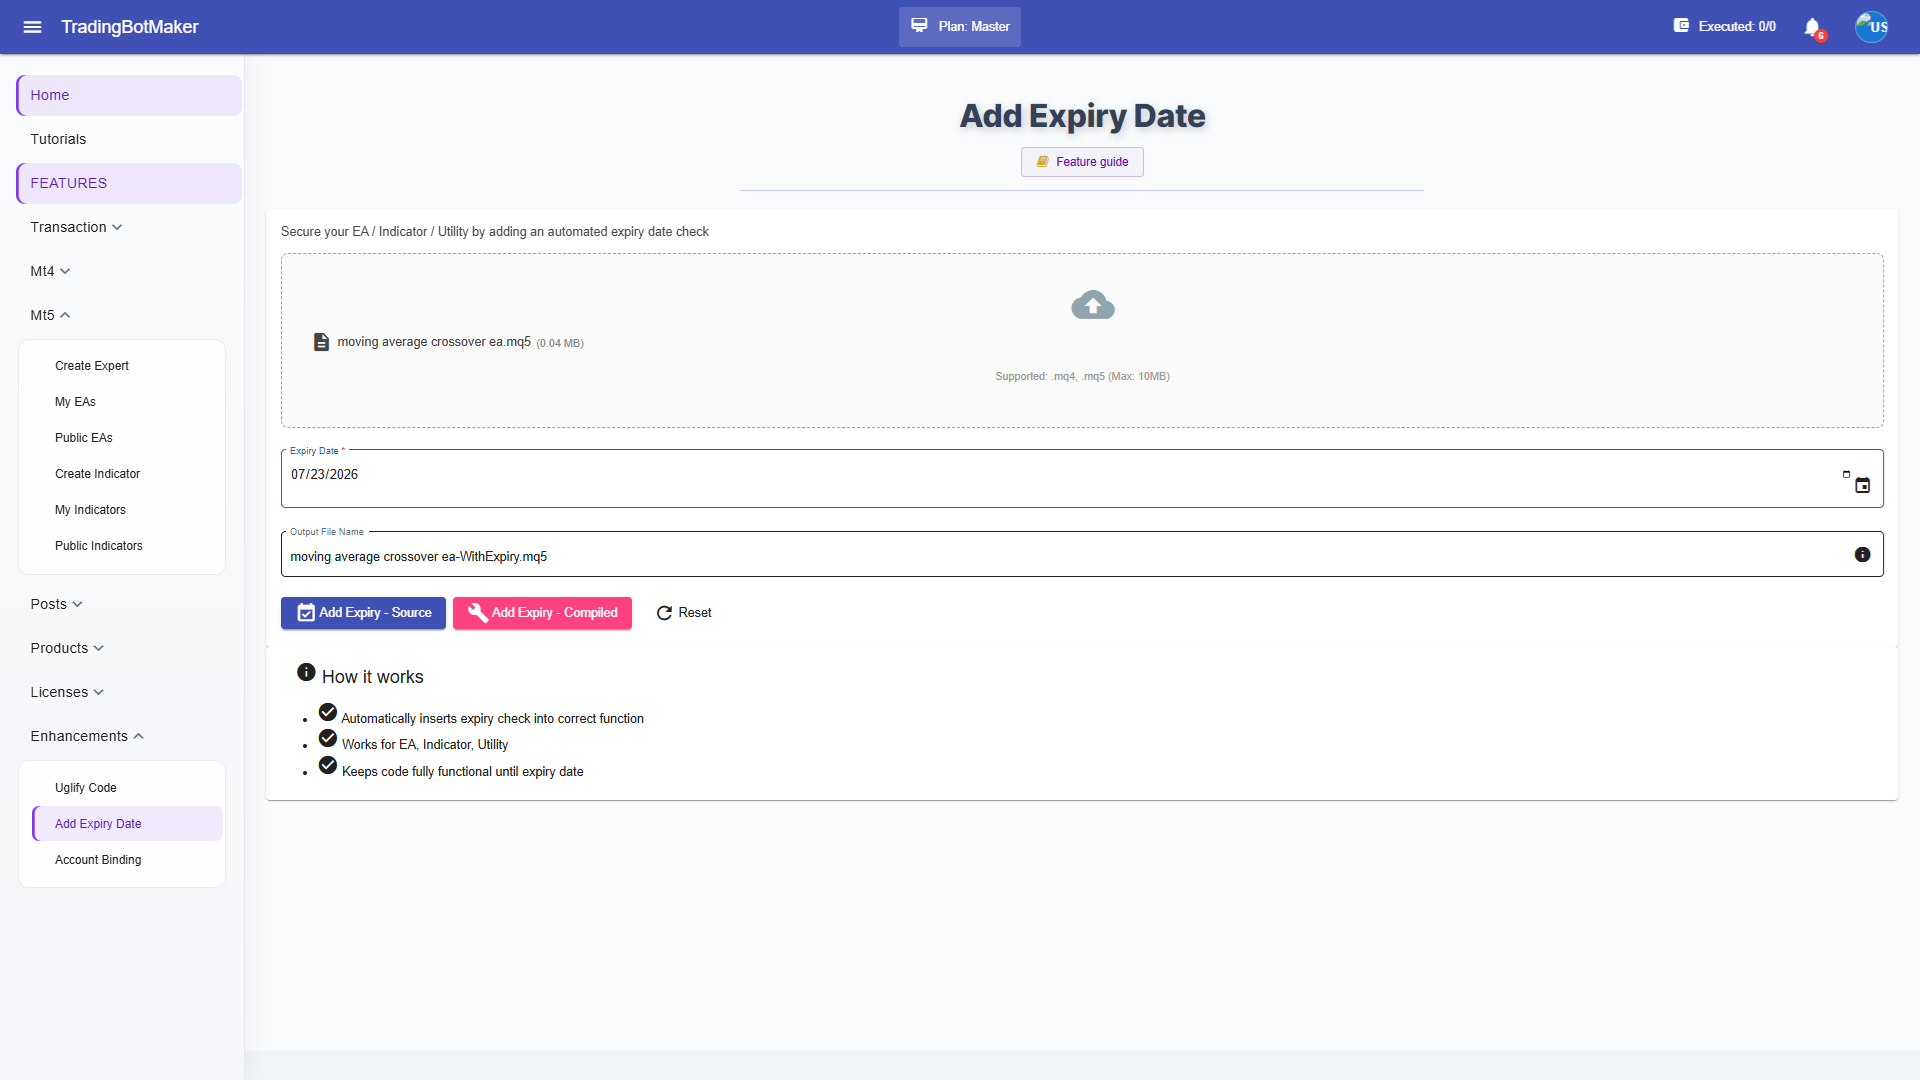Click the Expiry Date input field
The image size is (1920, 1080).
point(1082,478)
